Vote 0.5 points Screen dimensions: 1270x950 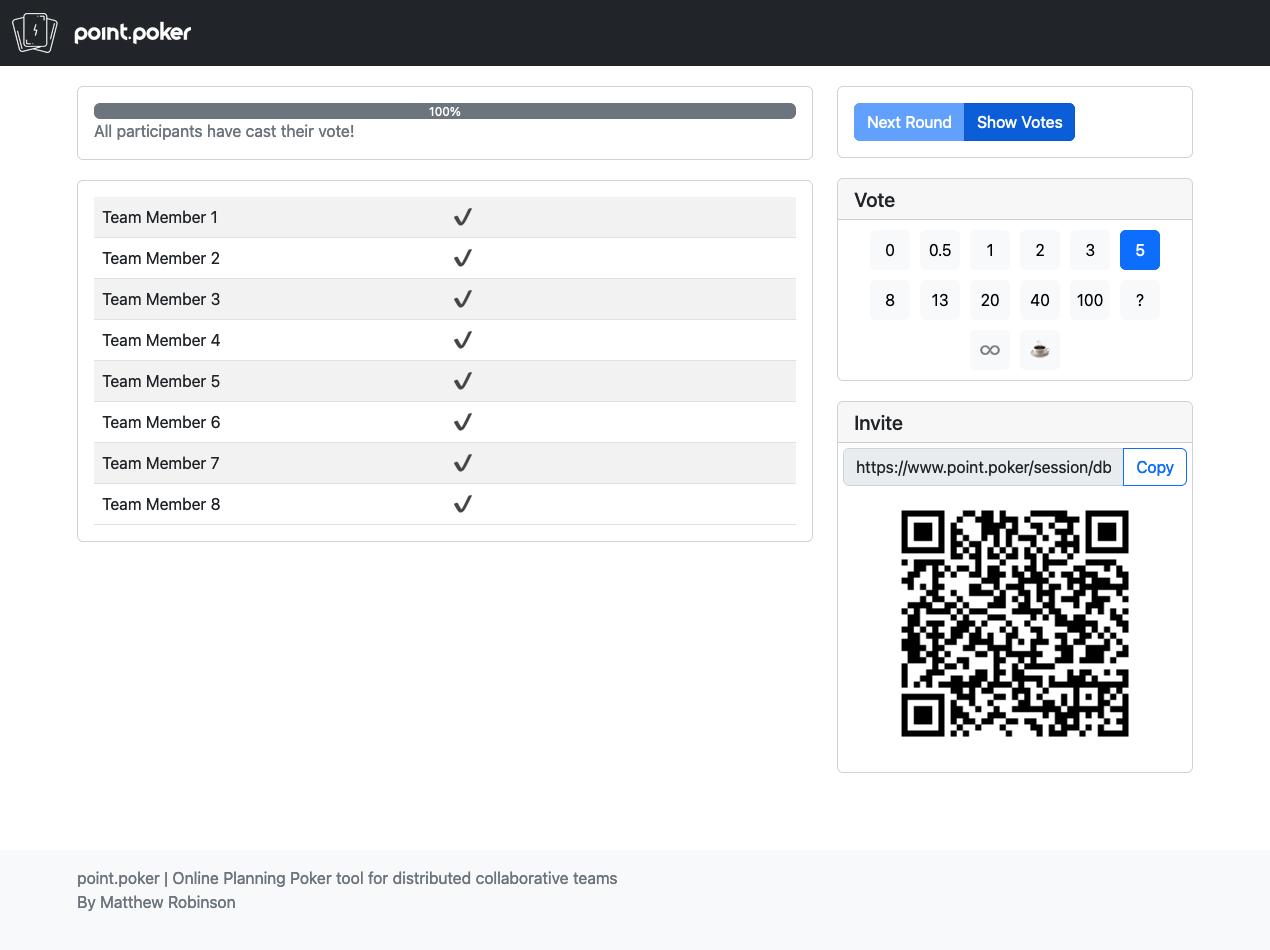[940, 250]
